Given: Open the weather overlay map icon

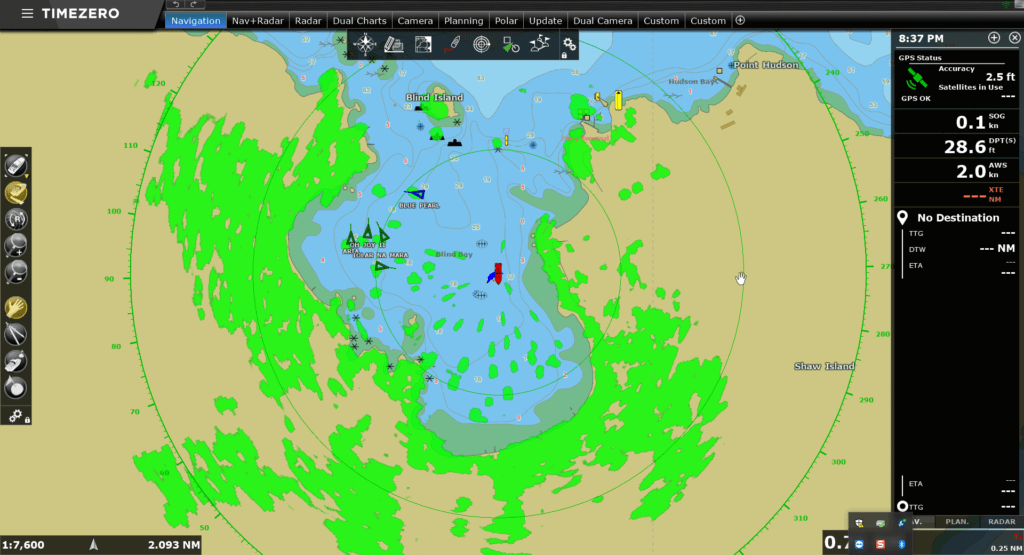Looking at the screenshot, I should (x=423, y=44).
